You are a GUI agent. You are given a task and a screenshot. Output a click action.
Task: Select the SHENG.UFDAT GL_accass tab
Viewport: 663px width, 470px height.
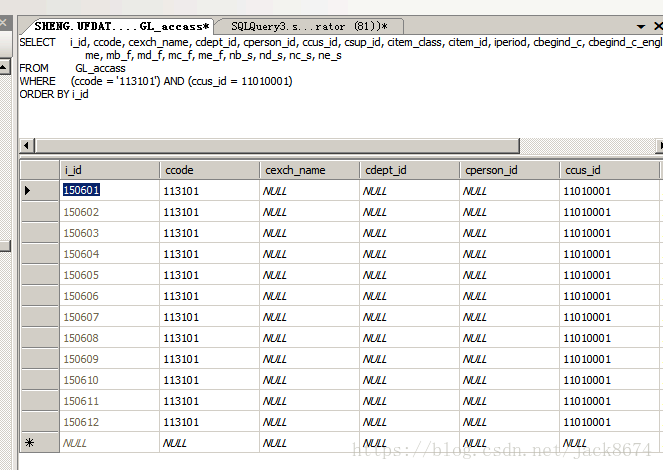[122, 25]
